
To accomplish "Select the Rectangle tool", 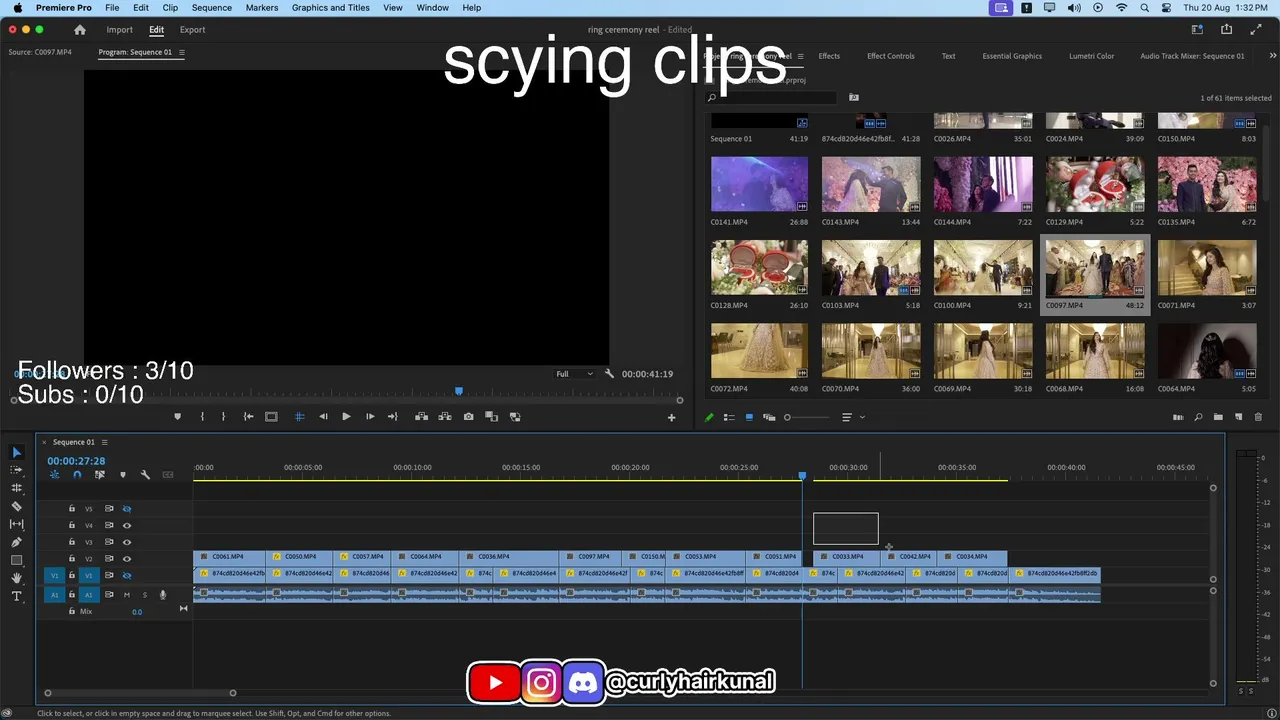I will pyautogui.click(x=16, y=560).
